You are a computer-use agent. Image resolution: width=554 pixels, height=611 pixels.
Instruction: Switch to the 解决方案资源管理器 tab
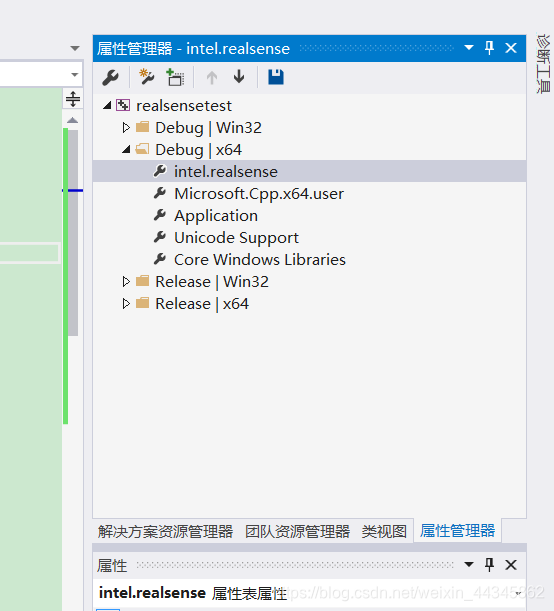[x=165, y=532]
